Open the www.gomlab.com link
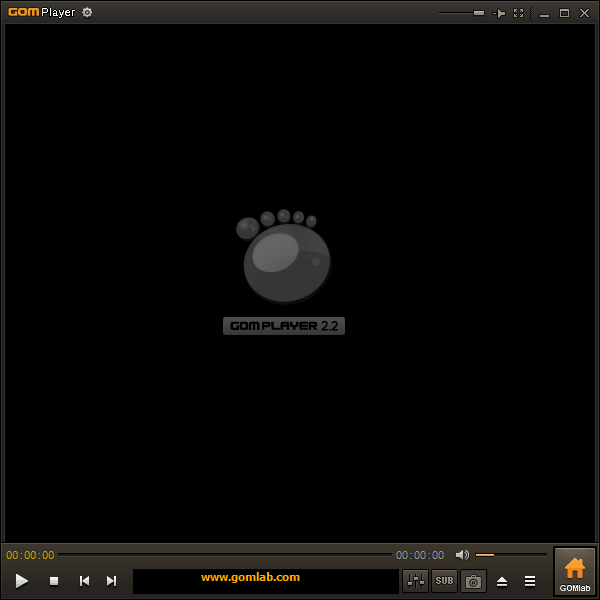Viewport: 600px width, 600px height. (x=251, y=577)
